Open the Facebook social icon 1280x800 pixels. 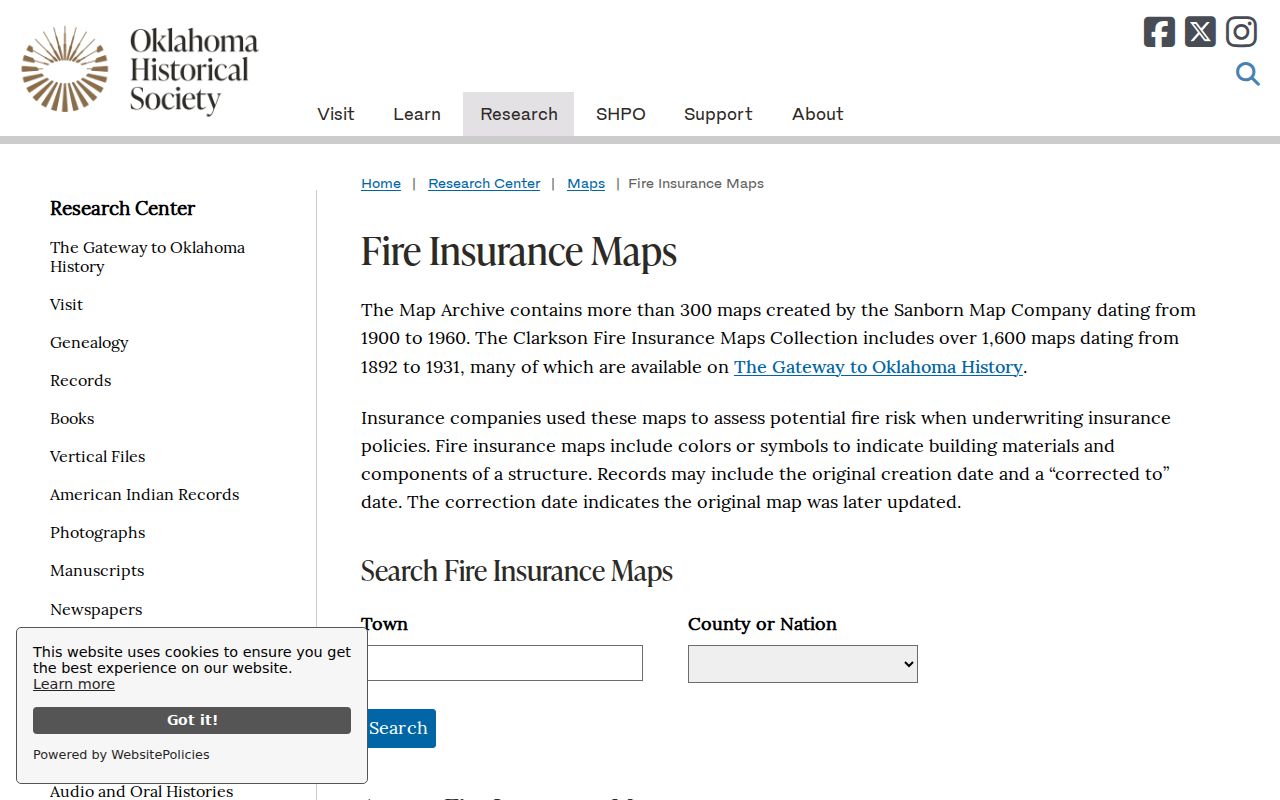click(1159, 32)
